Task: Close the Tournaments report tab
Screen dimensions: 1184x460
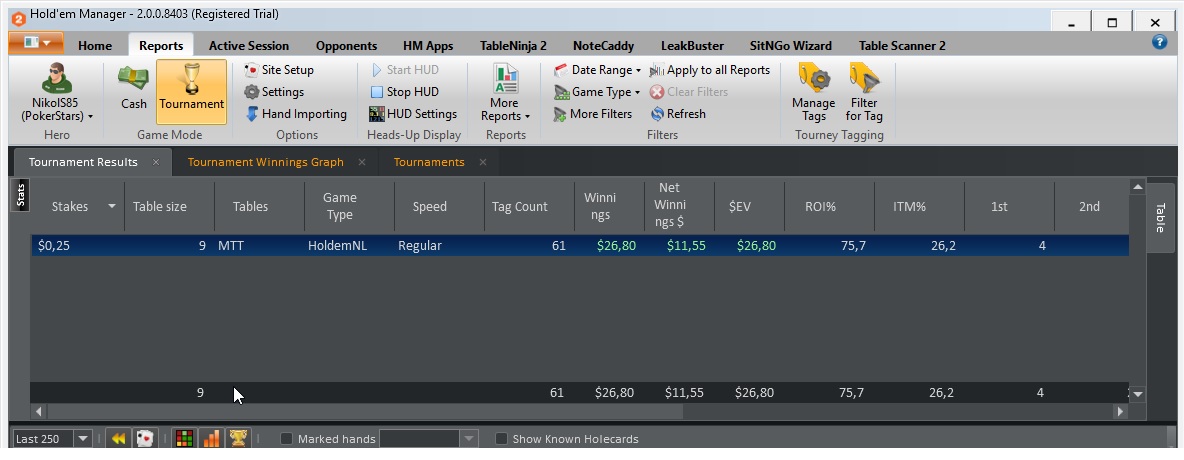Action: [x=483, y=162]
